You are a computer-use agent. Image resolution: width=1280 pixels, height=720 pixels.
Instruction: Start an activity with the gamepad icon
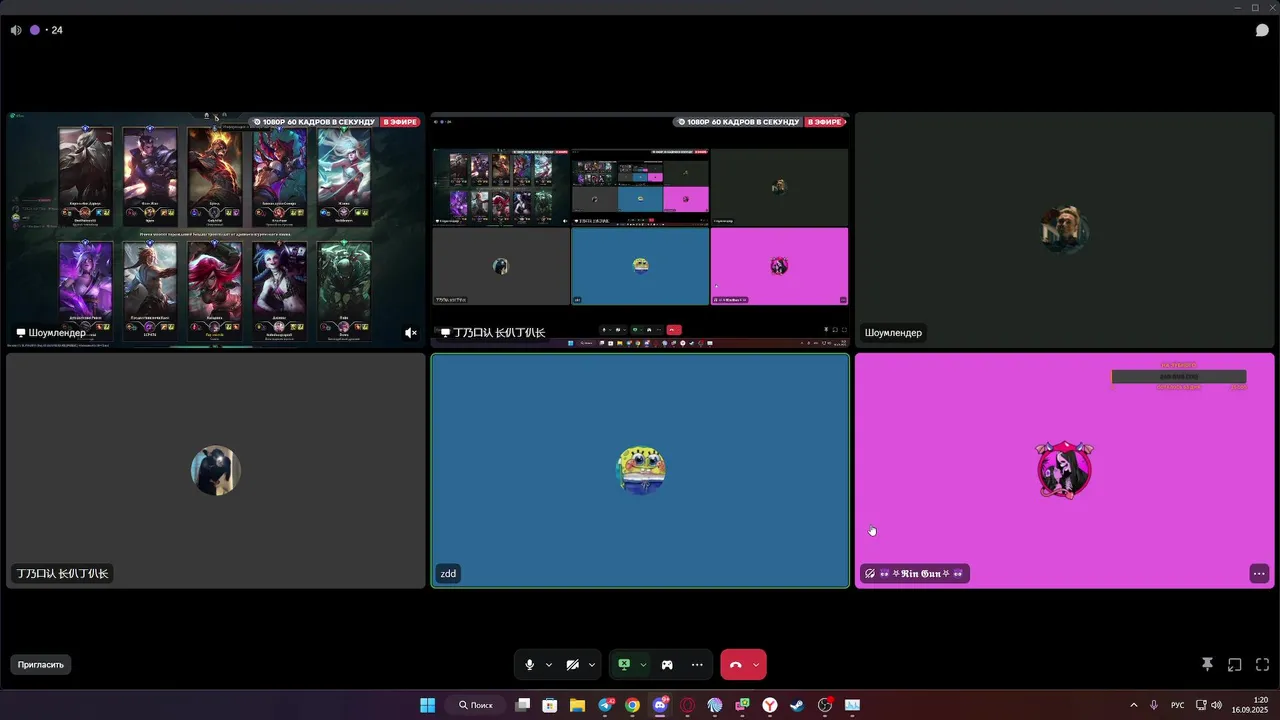click(x=667, y=665)
